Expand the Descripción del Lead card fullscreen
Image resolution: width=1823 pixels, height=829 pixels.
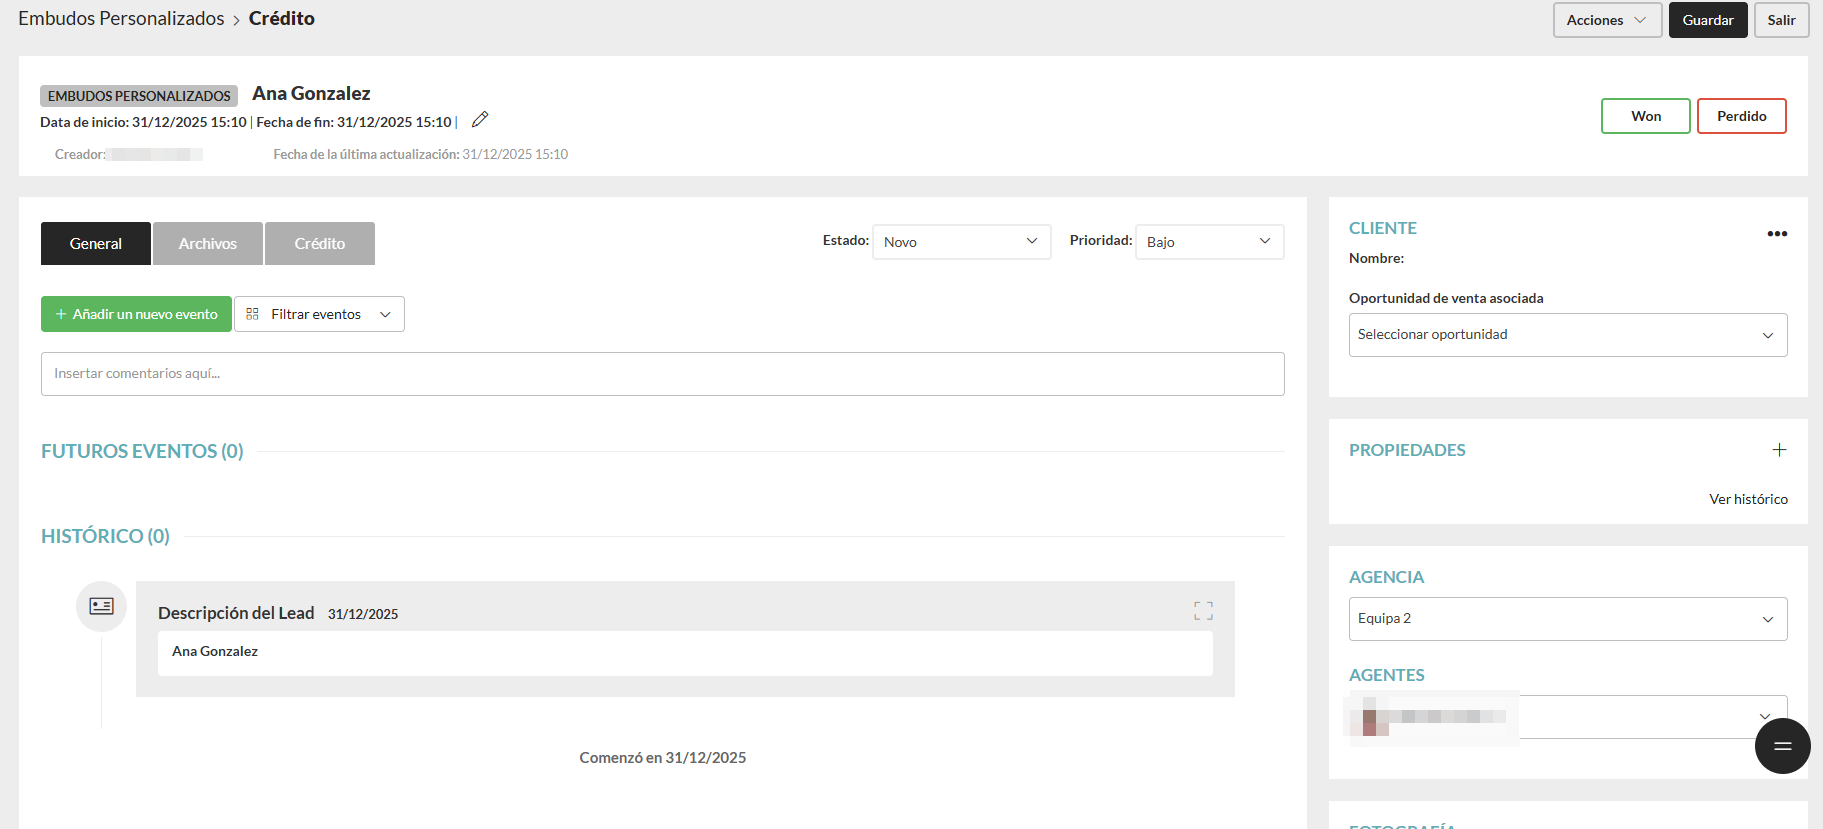pos(1203,611)
